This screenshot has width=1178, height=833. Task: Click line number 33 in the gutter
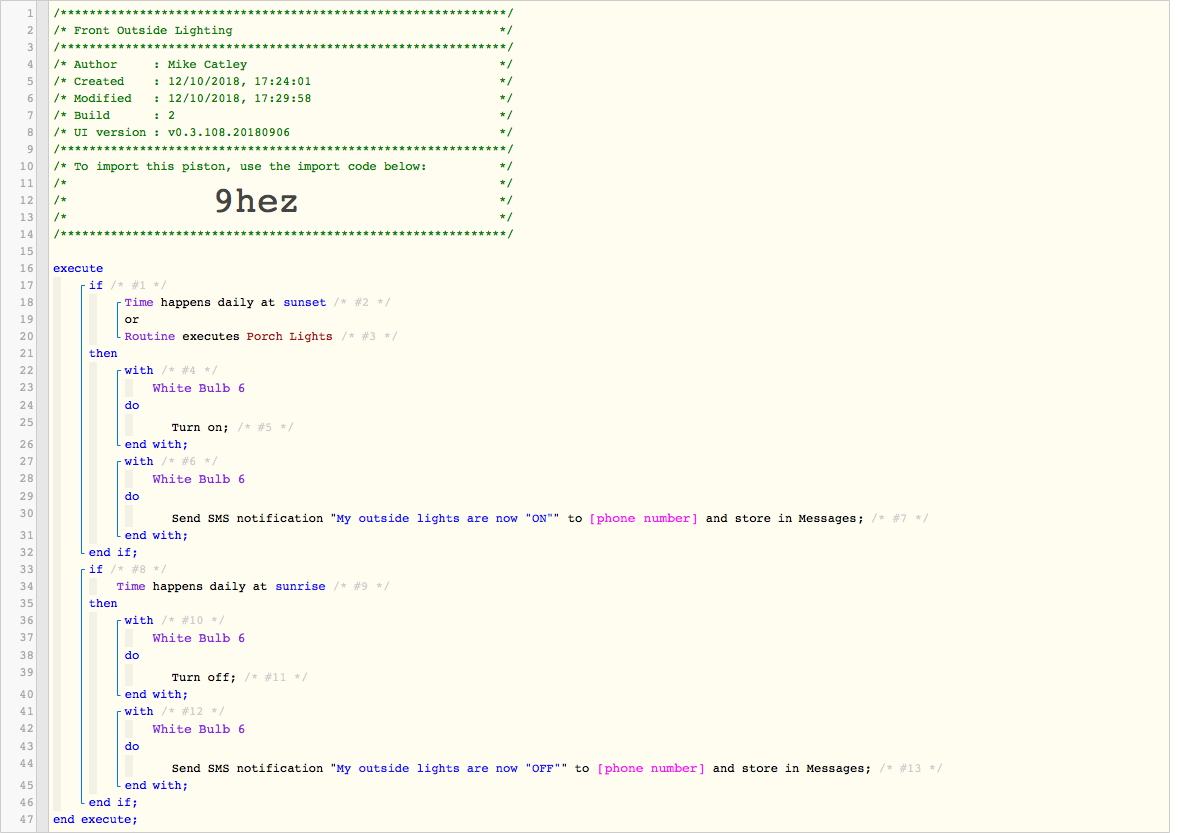[x=27, y=569]
